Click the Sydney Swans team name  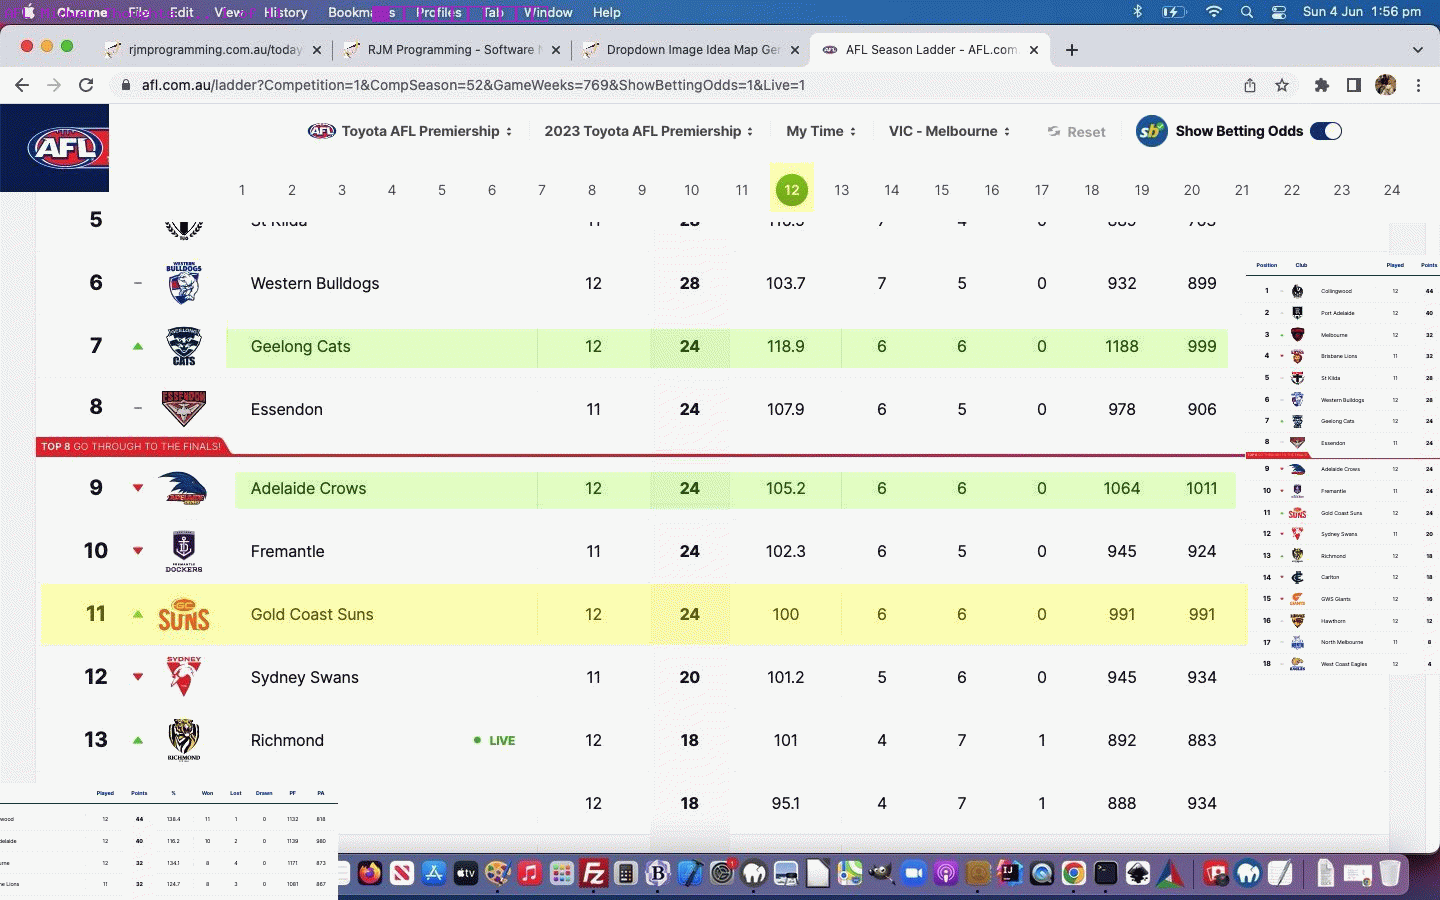point(304,677)
